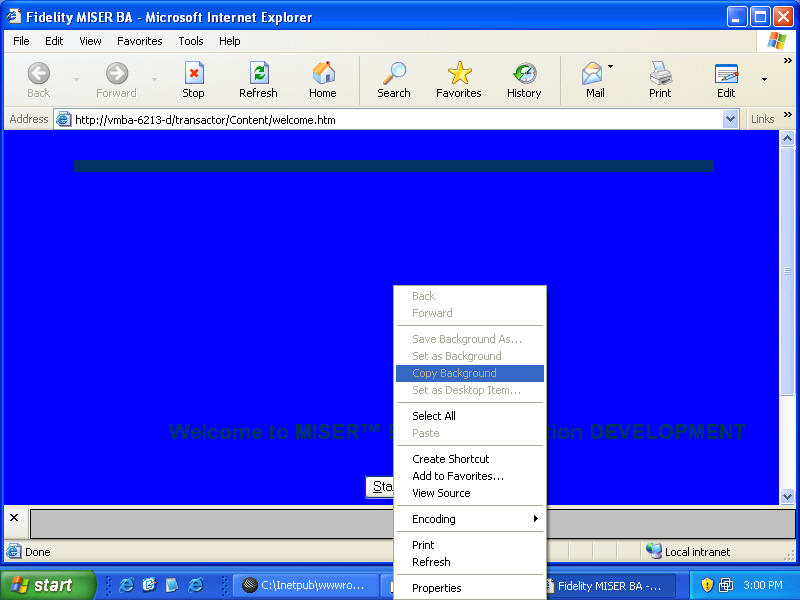Switch to the C:\Inetpub\wwwro... taskbar window
This screenshot has height=600, width=800.
coord(306,585)
